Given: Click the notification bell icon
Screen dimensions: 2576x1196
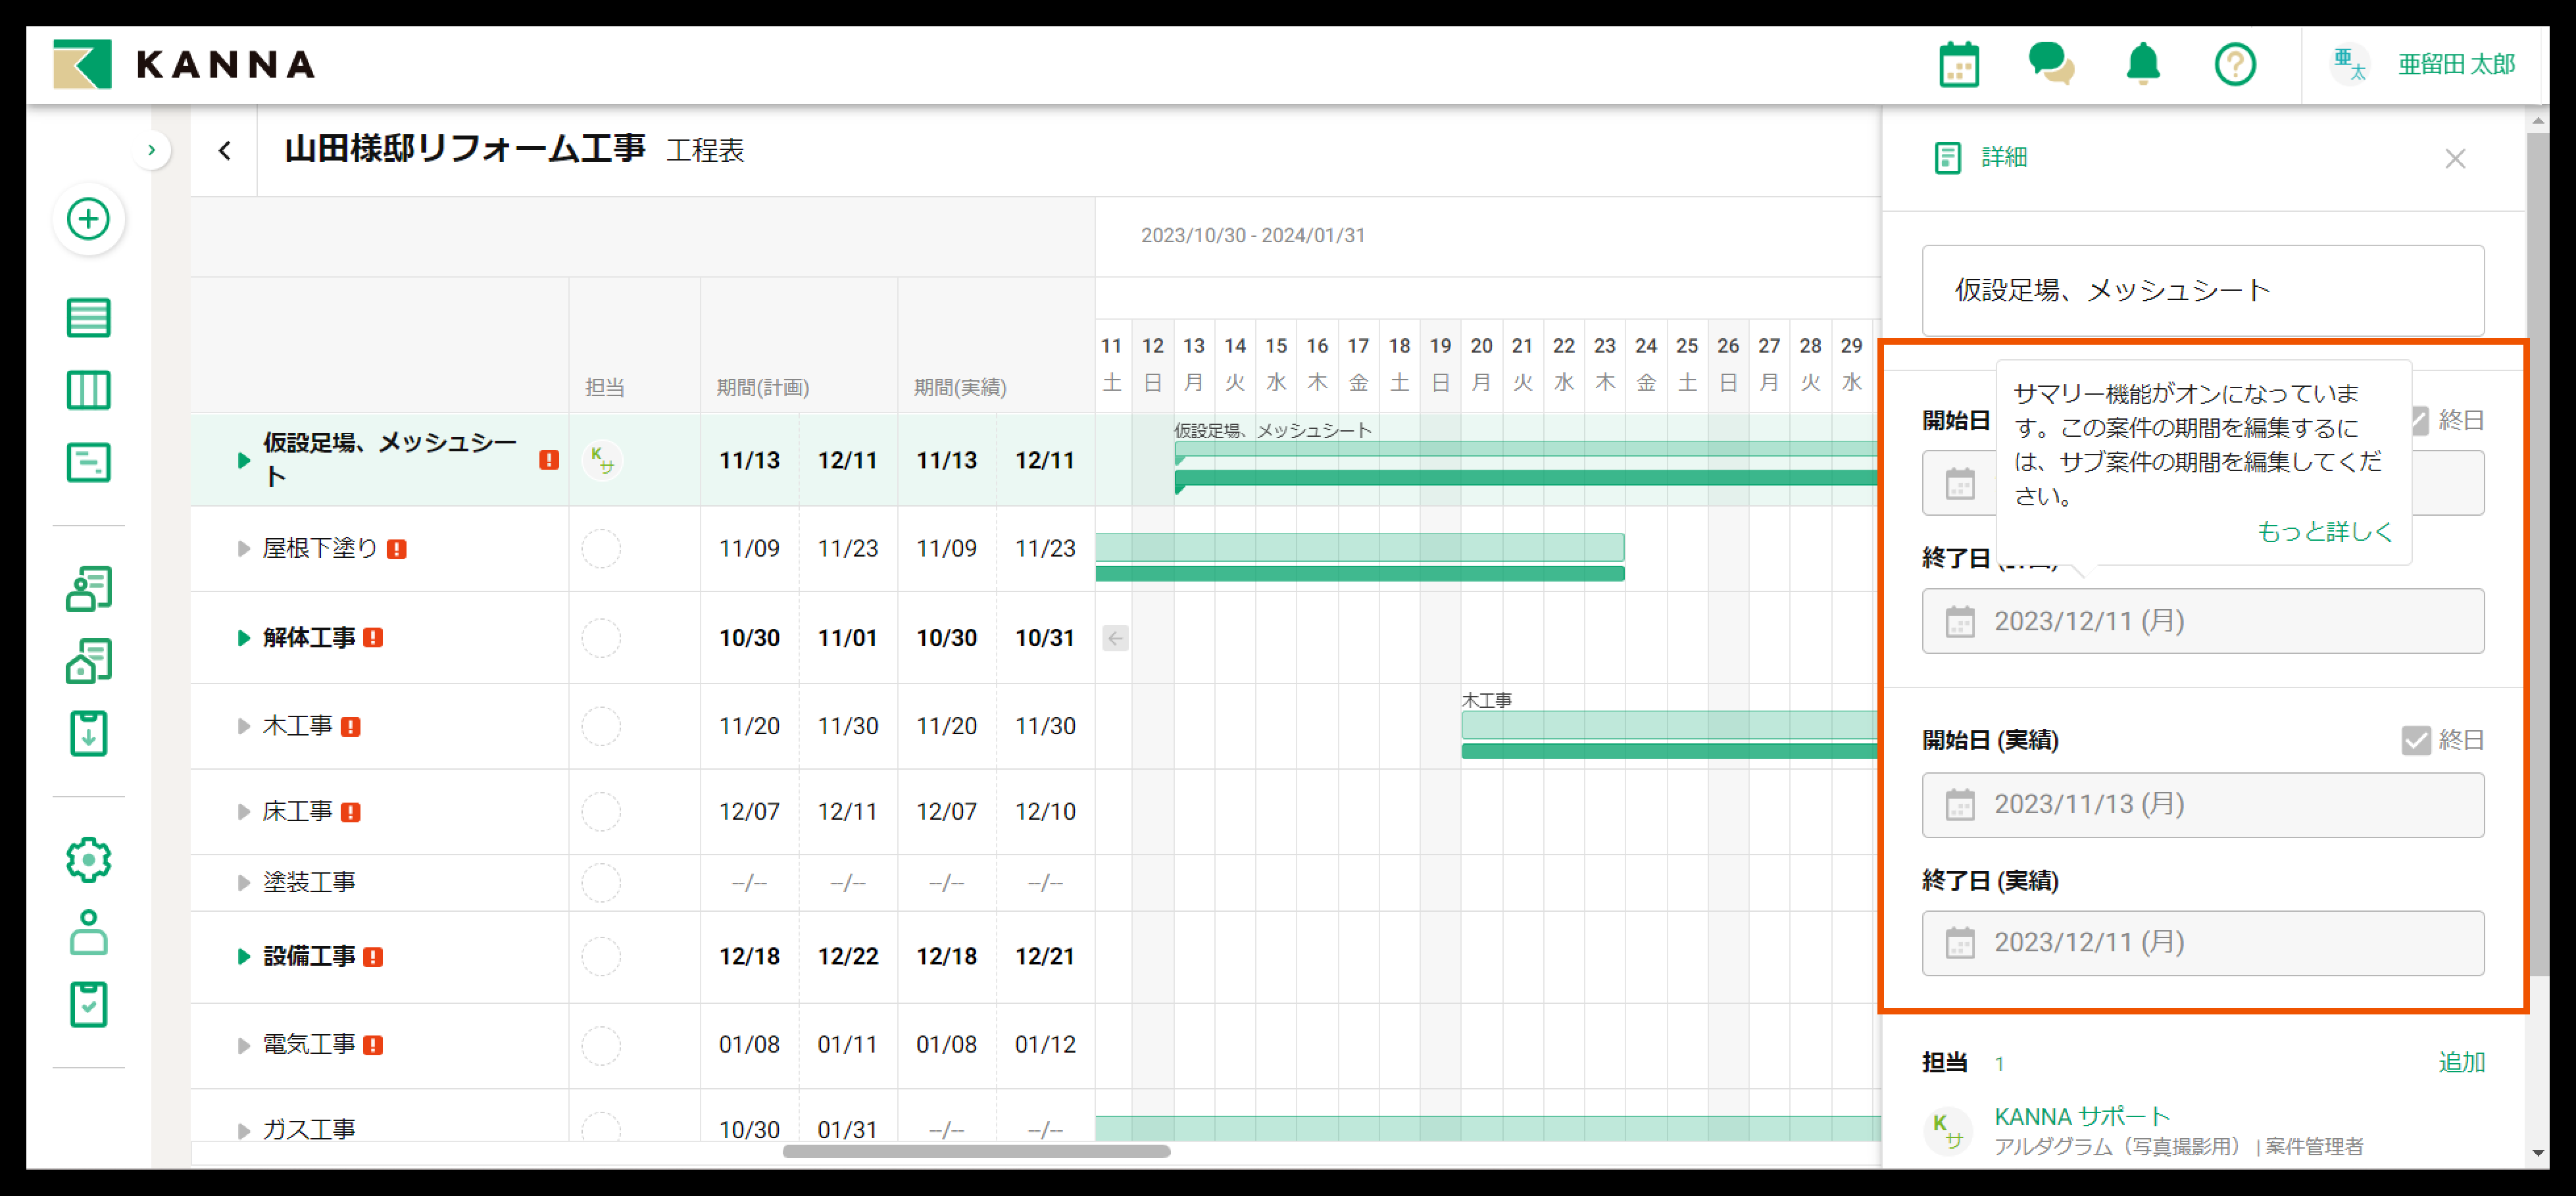Looking at the screenshot, I should 2142,65.
